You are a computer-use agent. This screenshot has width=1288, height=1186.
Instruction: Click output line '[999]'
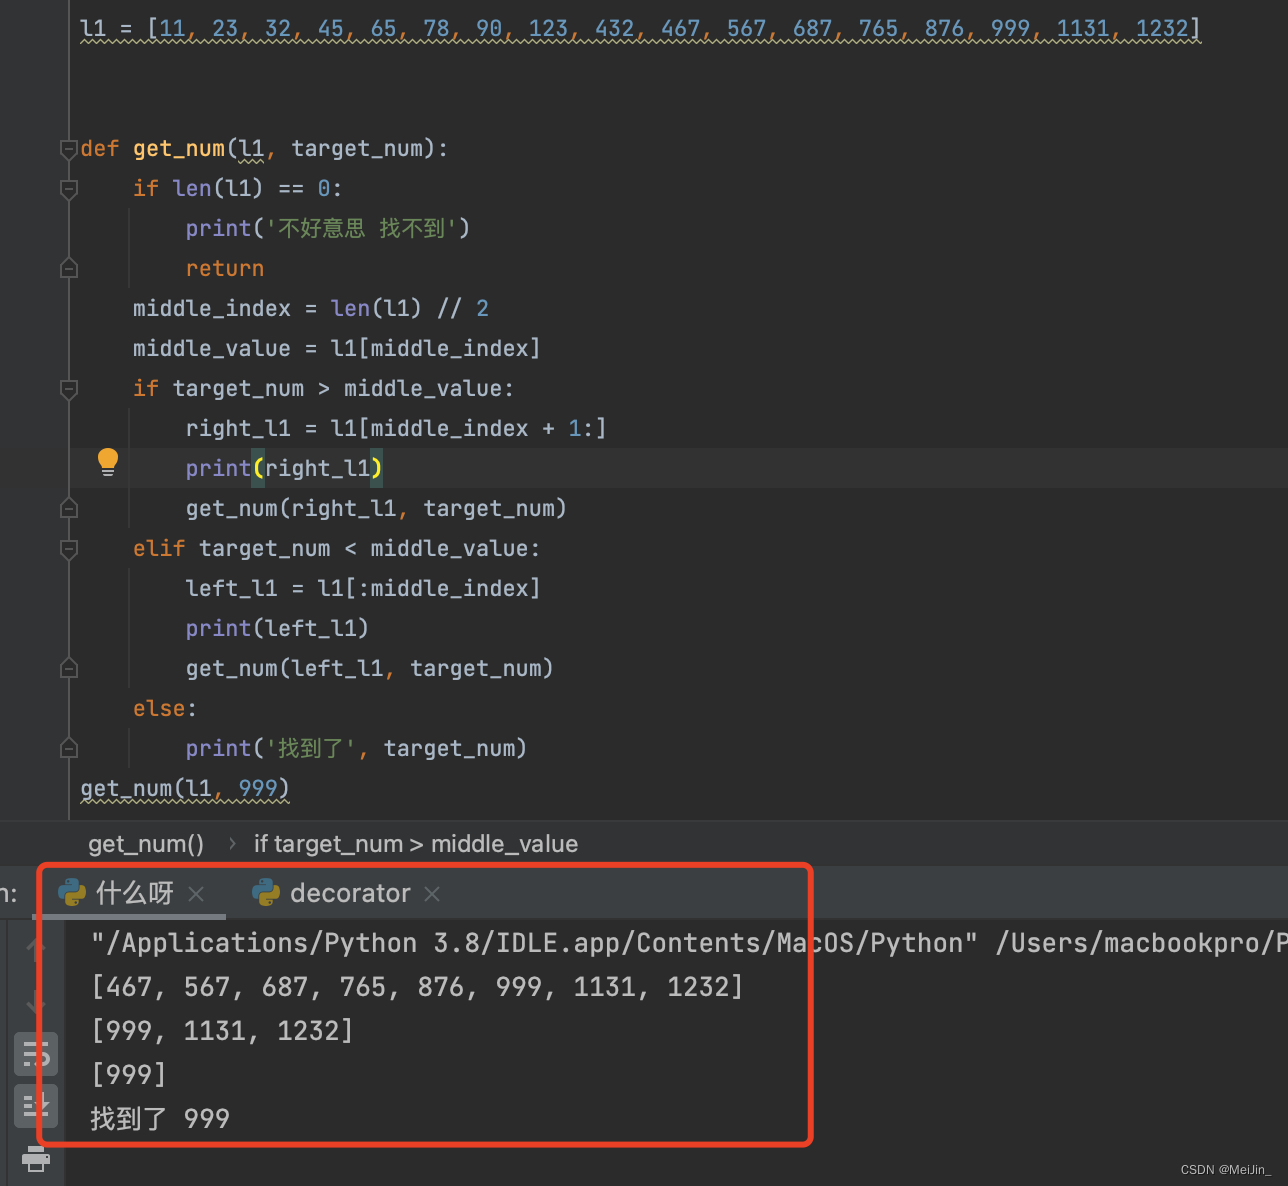pos(128,1075)
